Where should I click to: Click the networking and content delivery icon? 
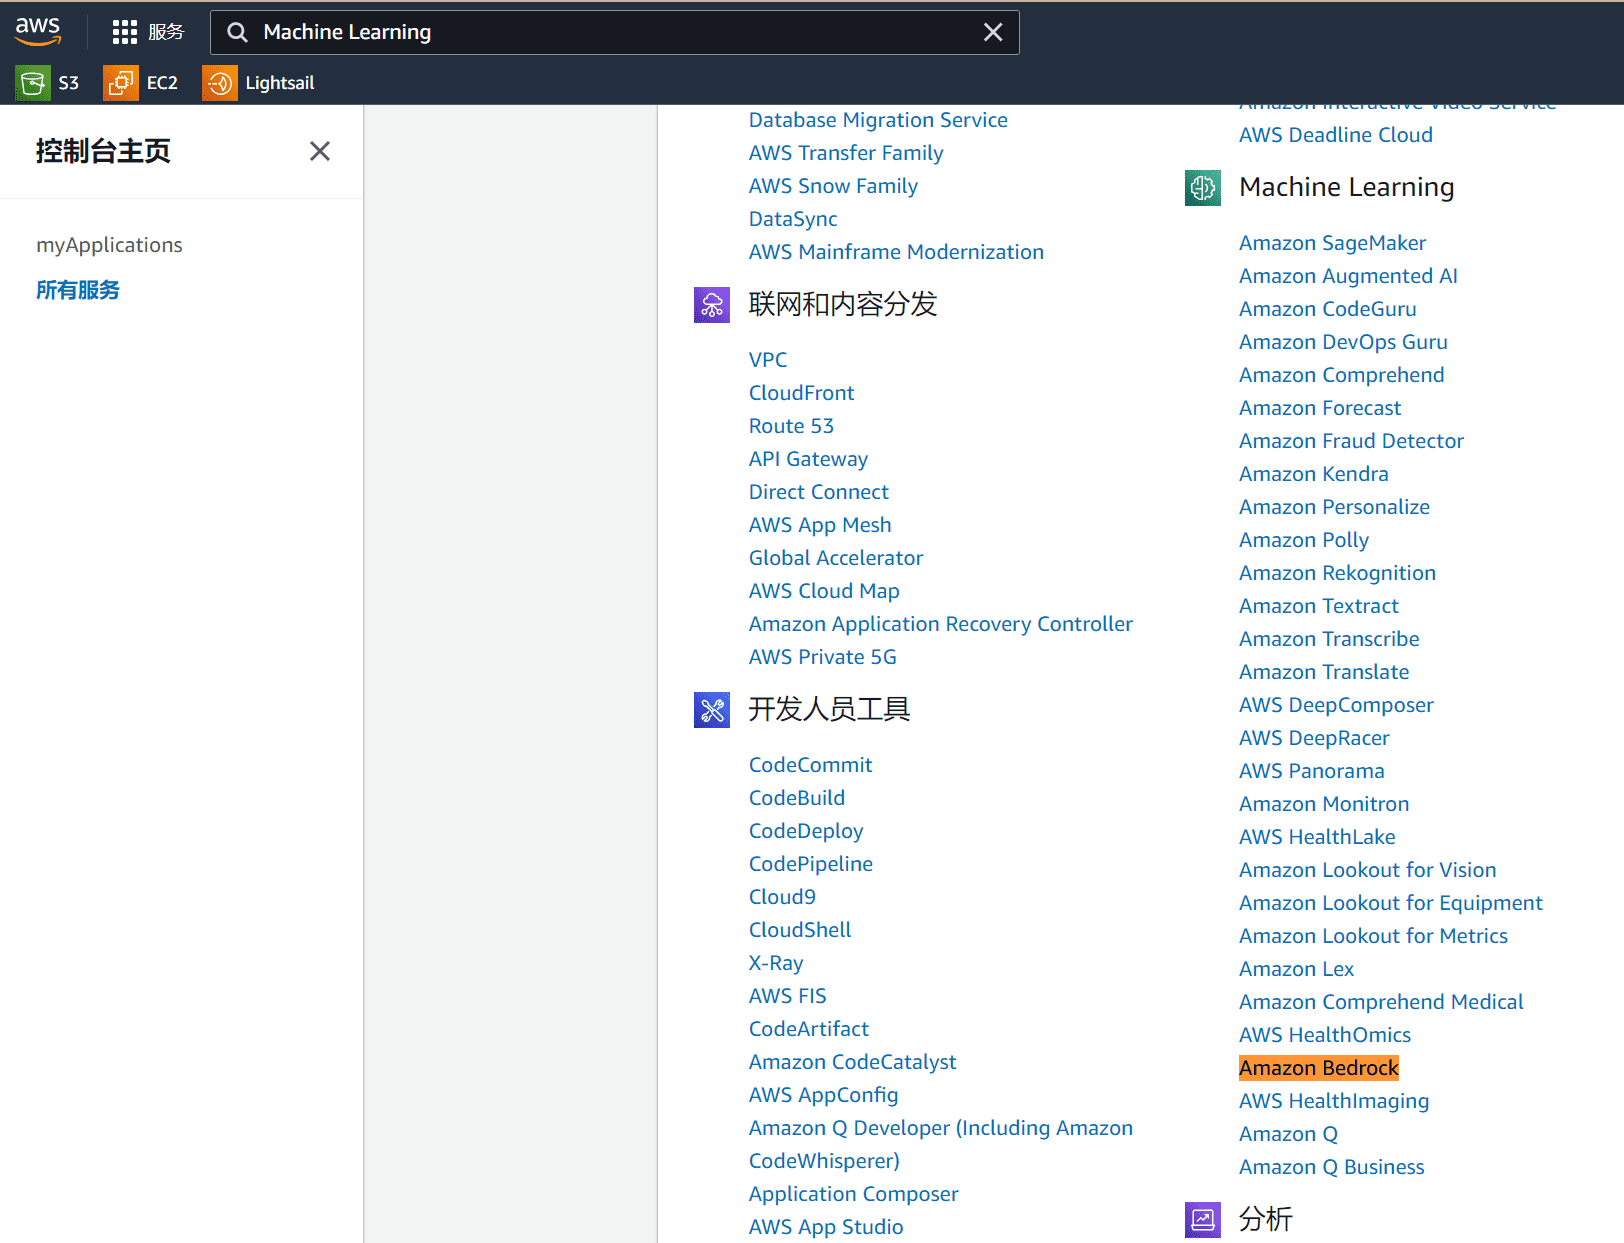pos(711,305)
